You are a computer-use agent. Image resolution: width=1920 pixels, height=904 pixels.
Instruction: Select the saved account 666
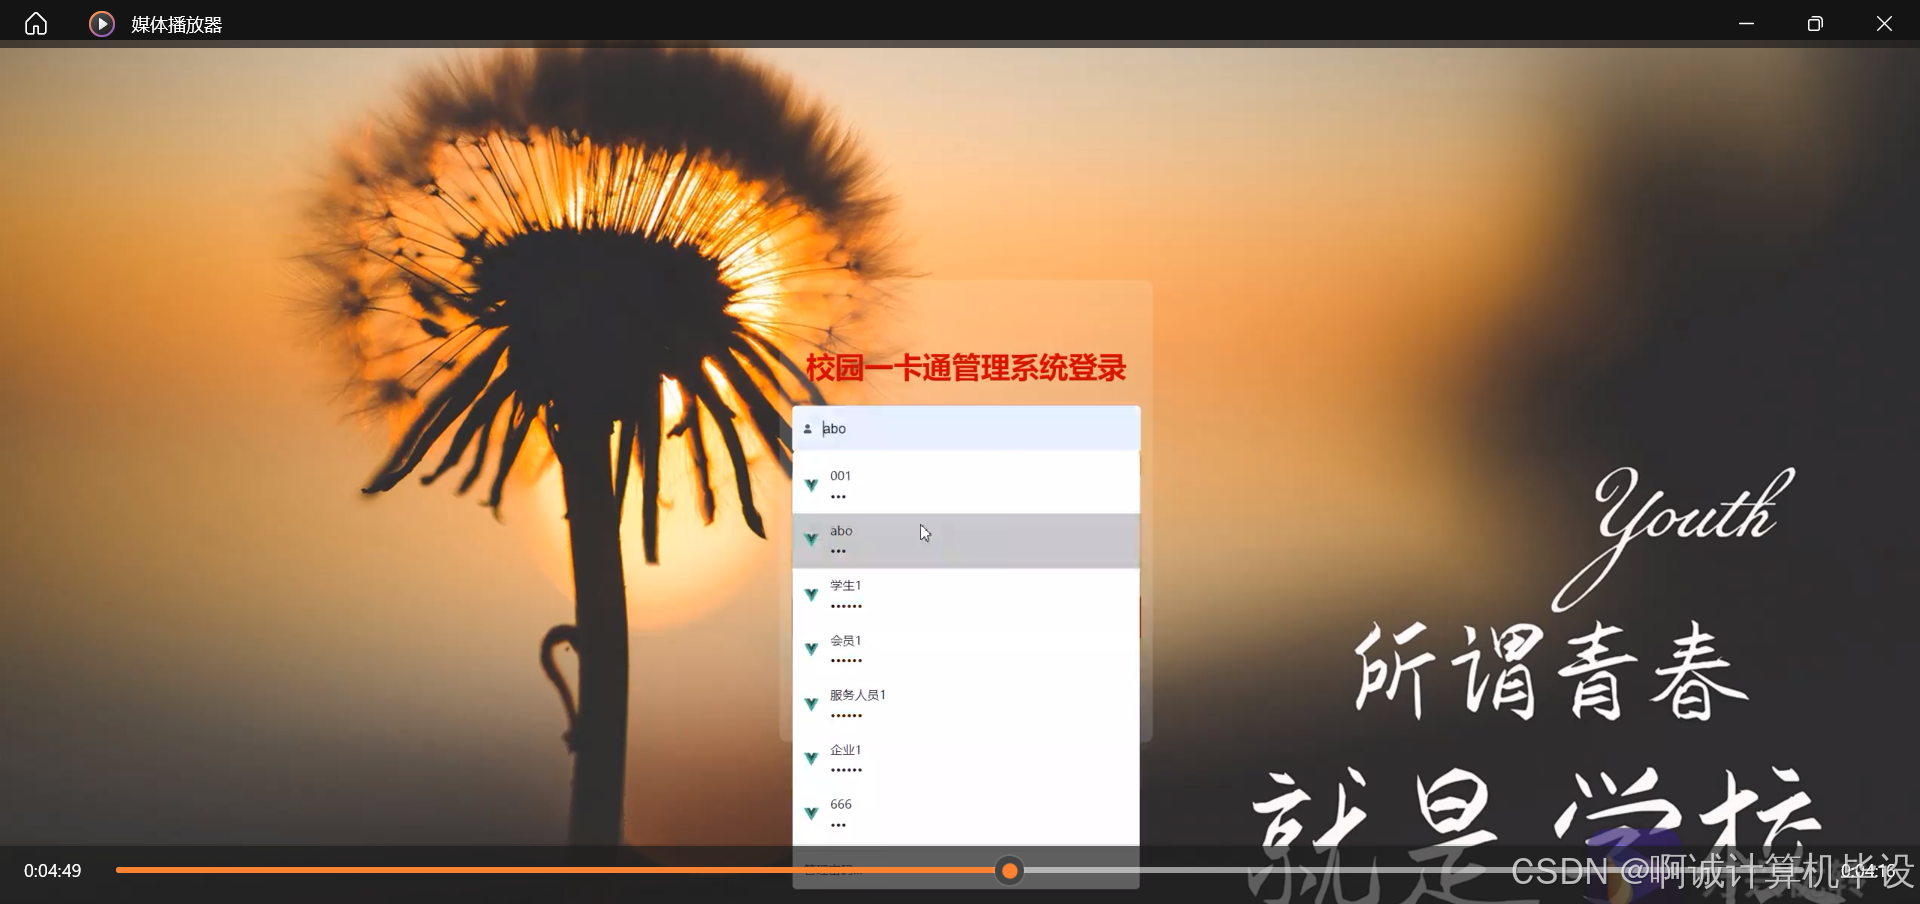click(x=966, y=814)
